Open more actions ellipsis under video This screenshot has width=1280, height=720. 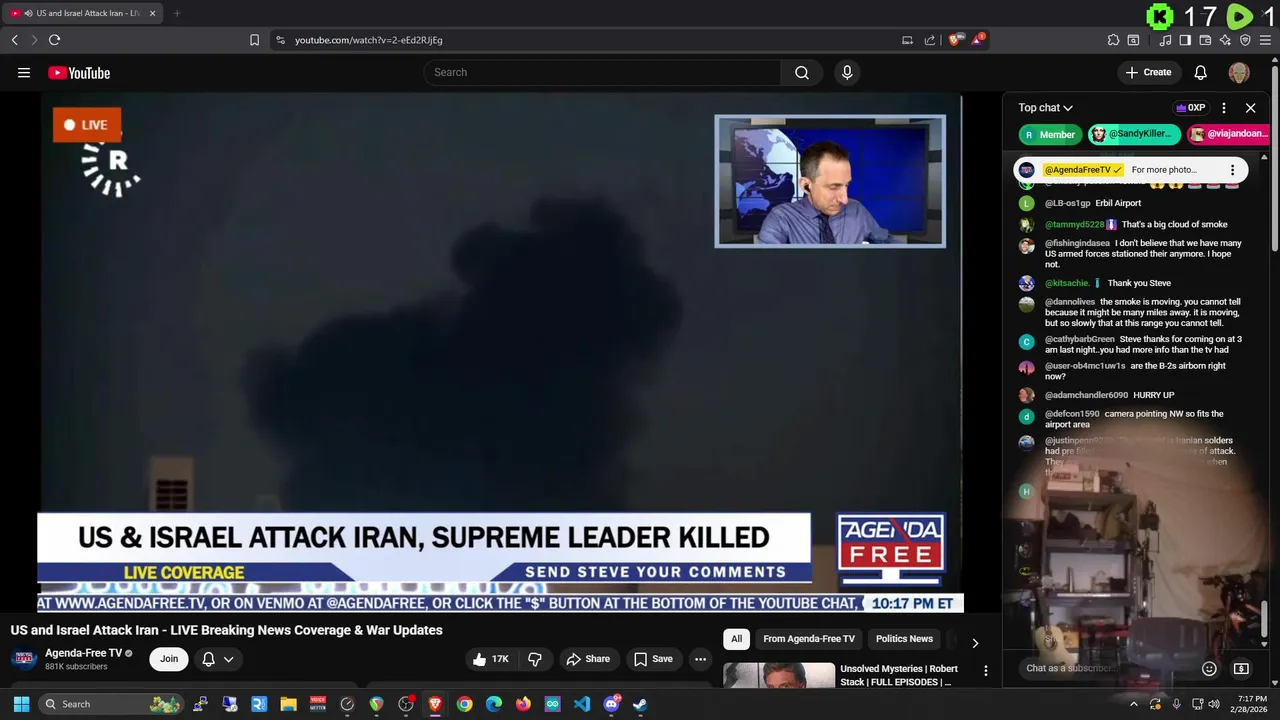click(x=700, y=659)
